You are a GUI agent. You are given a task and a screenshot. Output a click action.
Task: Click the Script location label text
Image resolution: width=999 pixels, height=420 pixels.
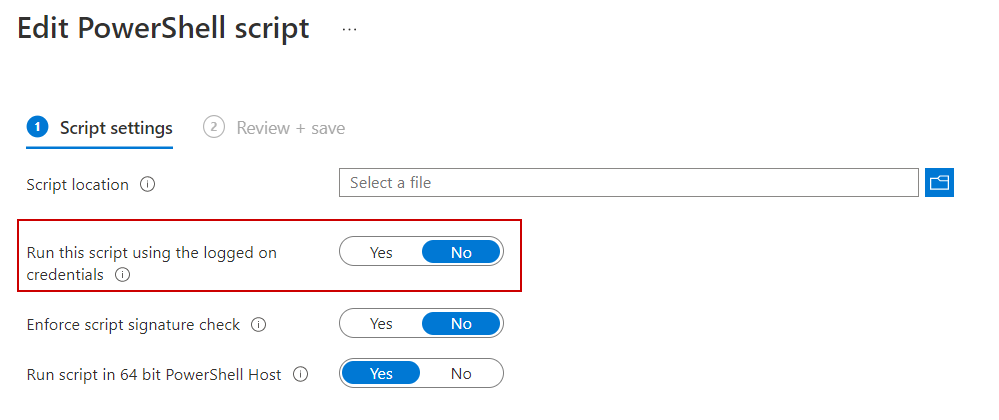pos(78,185)
